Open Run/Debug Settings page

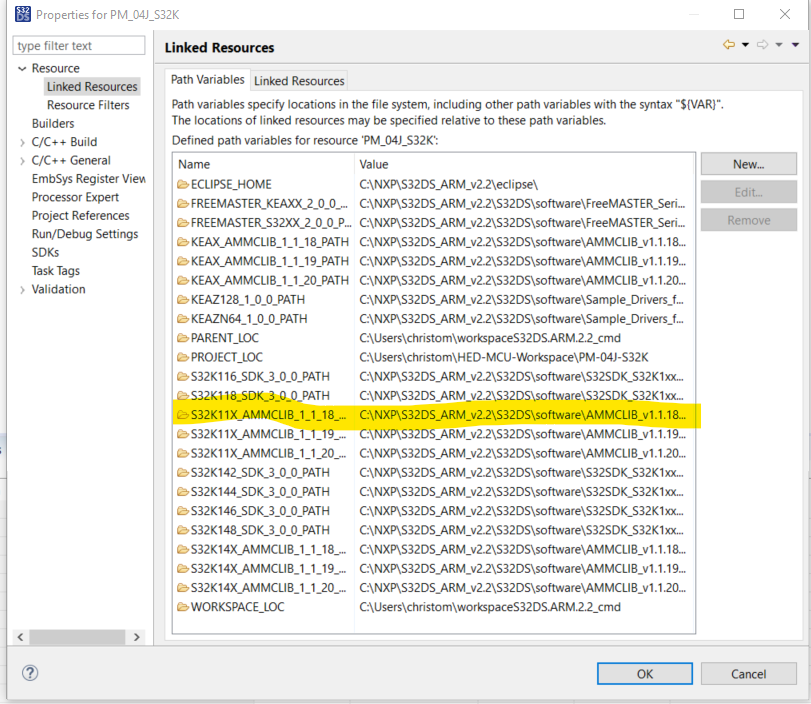click(x=85, y=234)
